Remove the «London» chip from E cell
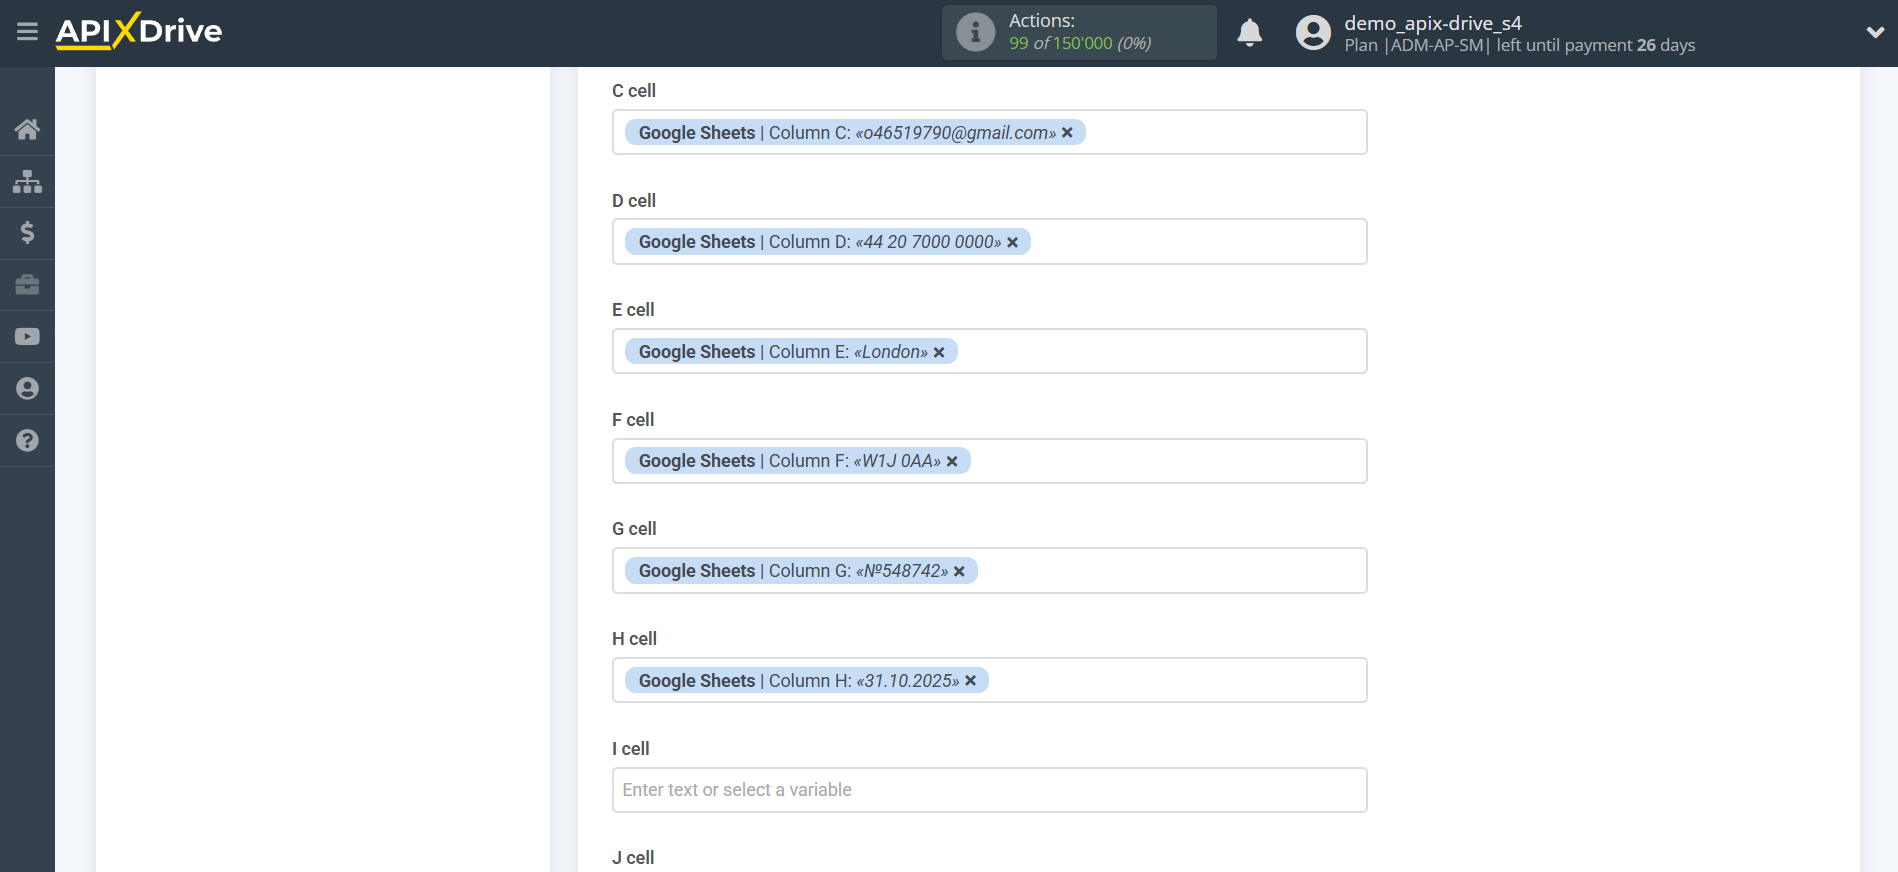1898x872 pixels. click(939, 351)
